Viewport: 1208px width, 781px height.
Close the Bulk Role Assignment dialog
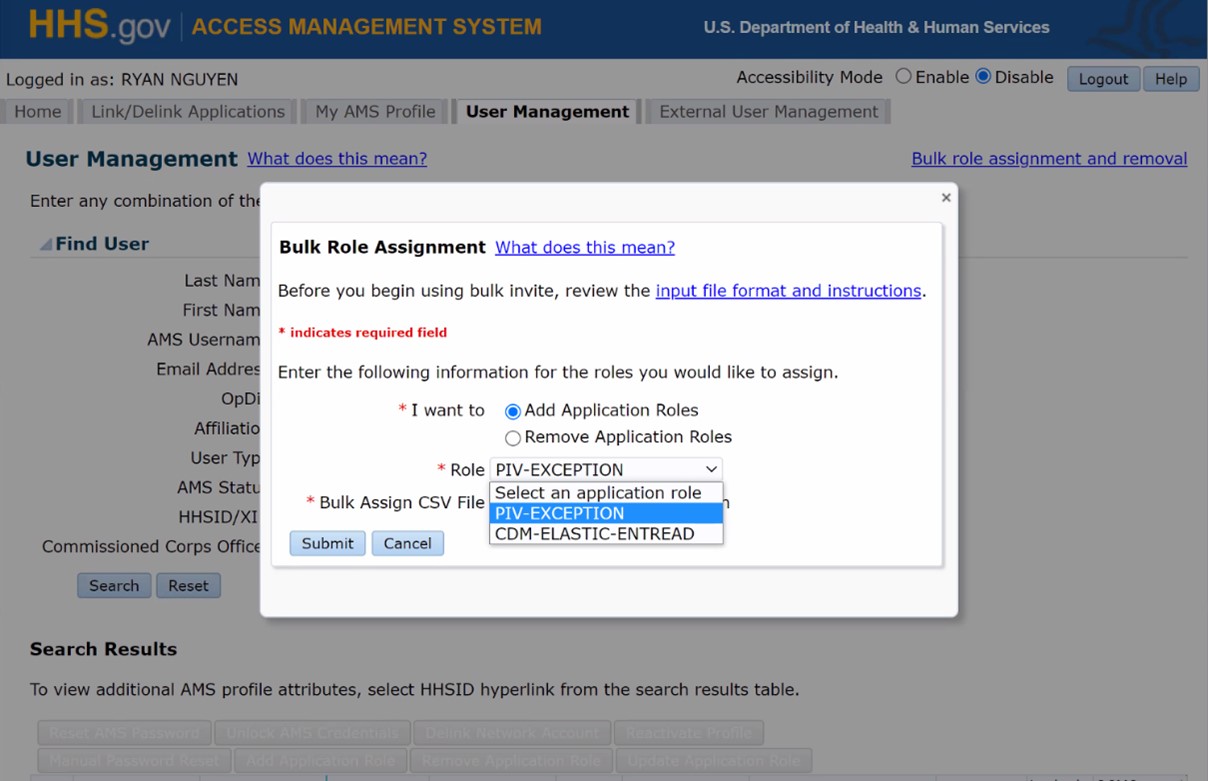[946, 198]
